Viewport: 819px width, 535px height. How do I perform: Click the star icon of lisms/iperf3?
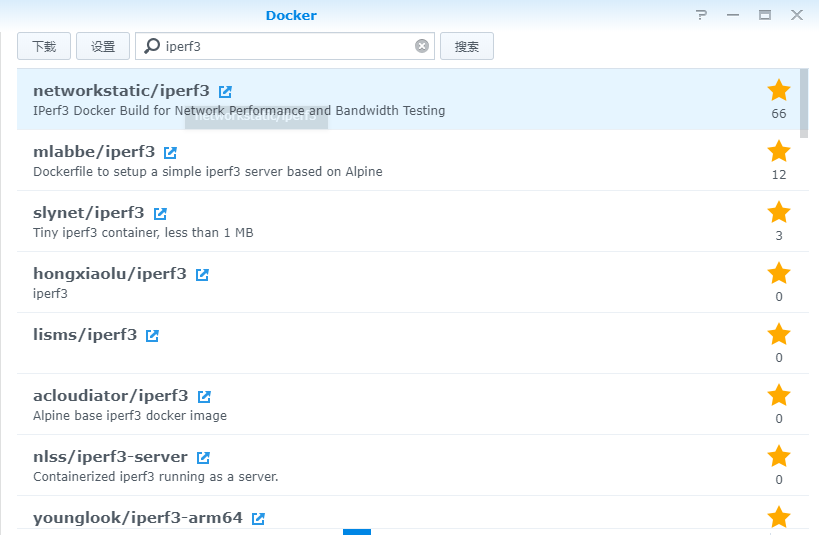pos(779,334)
